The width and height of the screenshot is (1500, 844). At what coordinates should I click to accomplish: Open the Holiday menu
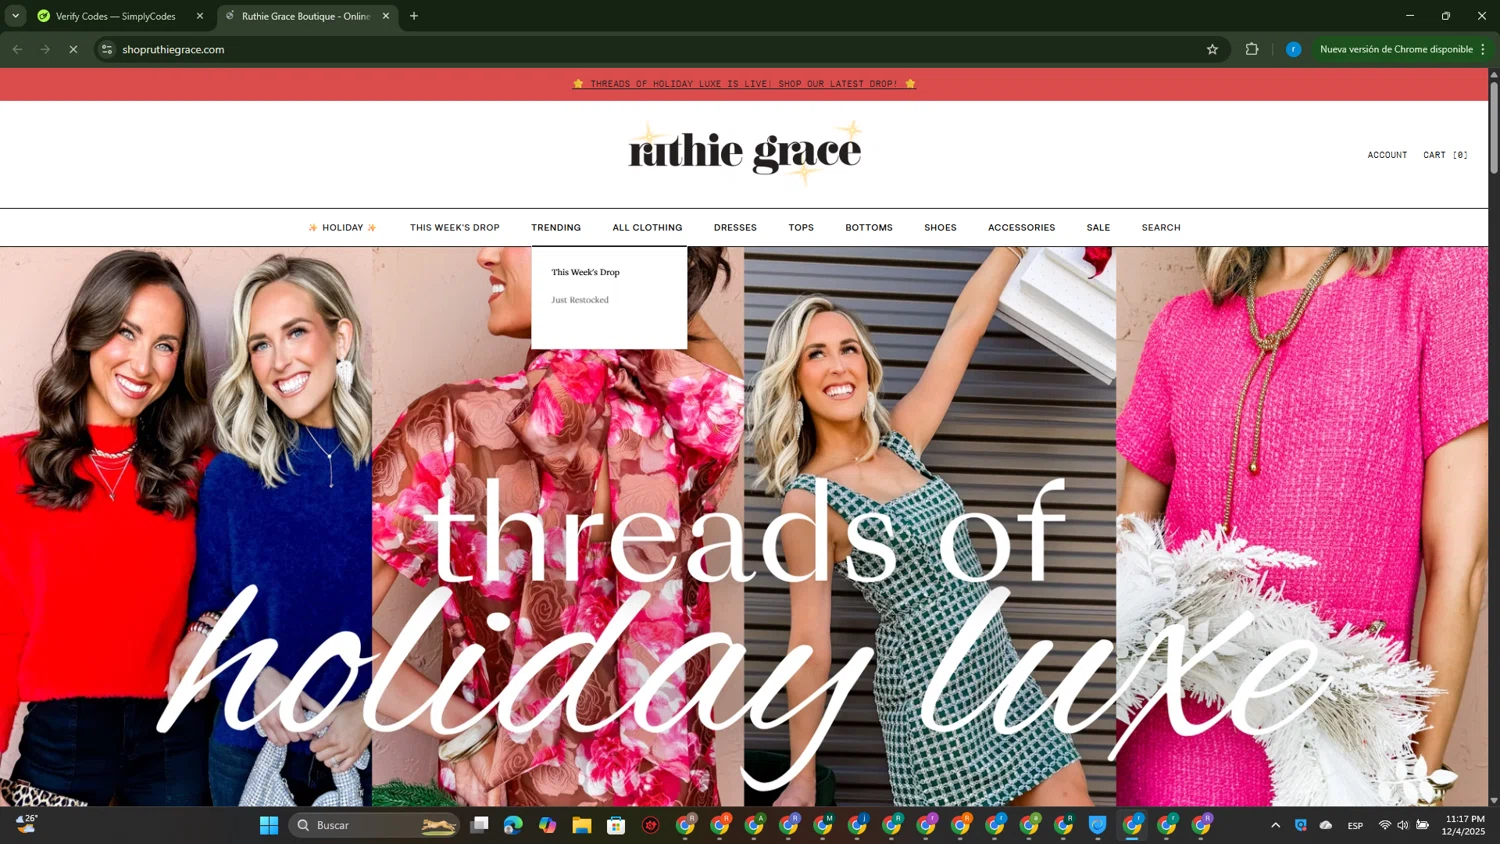342,228
